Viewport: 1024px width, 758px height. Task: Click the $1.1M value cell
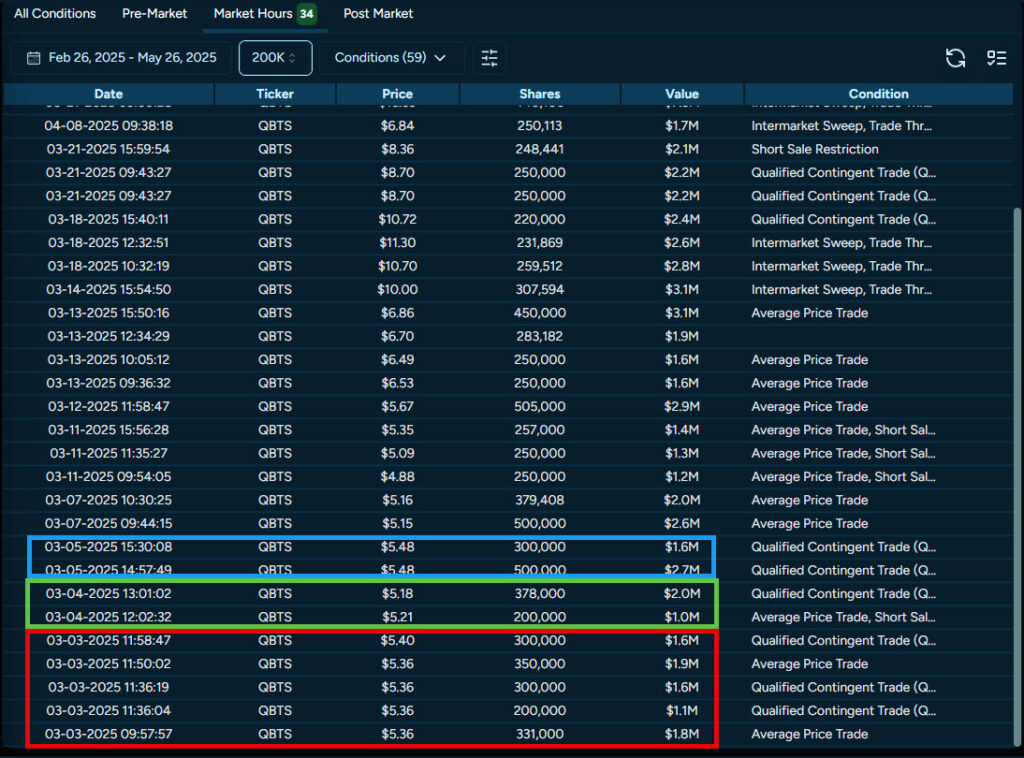682,711
